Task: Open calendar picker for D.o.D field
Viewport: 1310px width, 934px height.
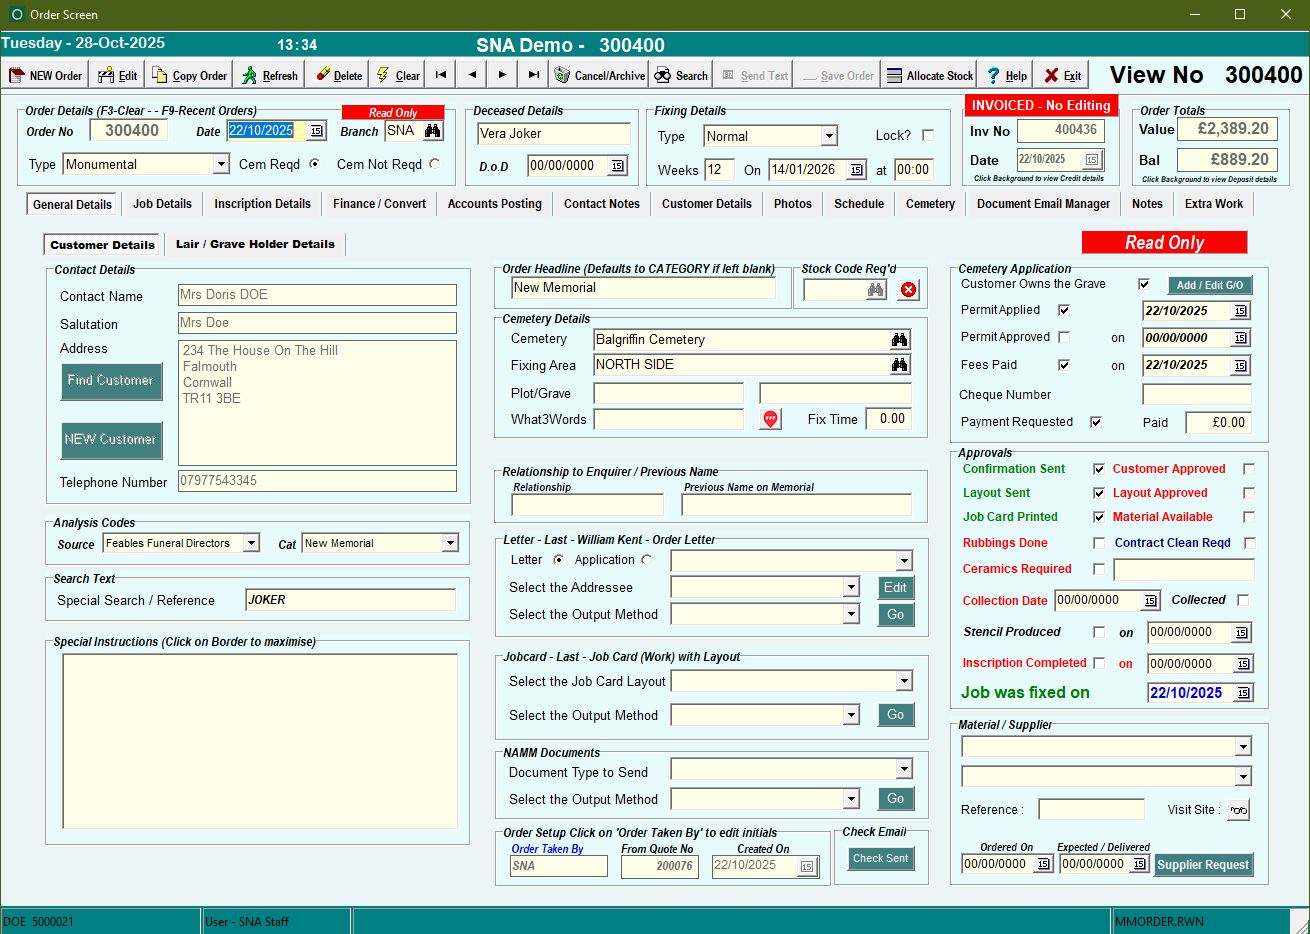Action: (x=617, y=166)
